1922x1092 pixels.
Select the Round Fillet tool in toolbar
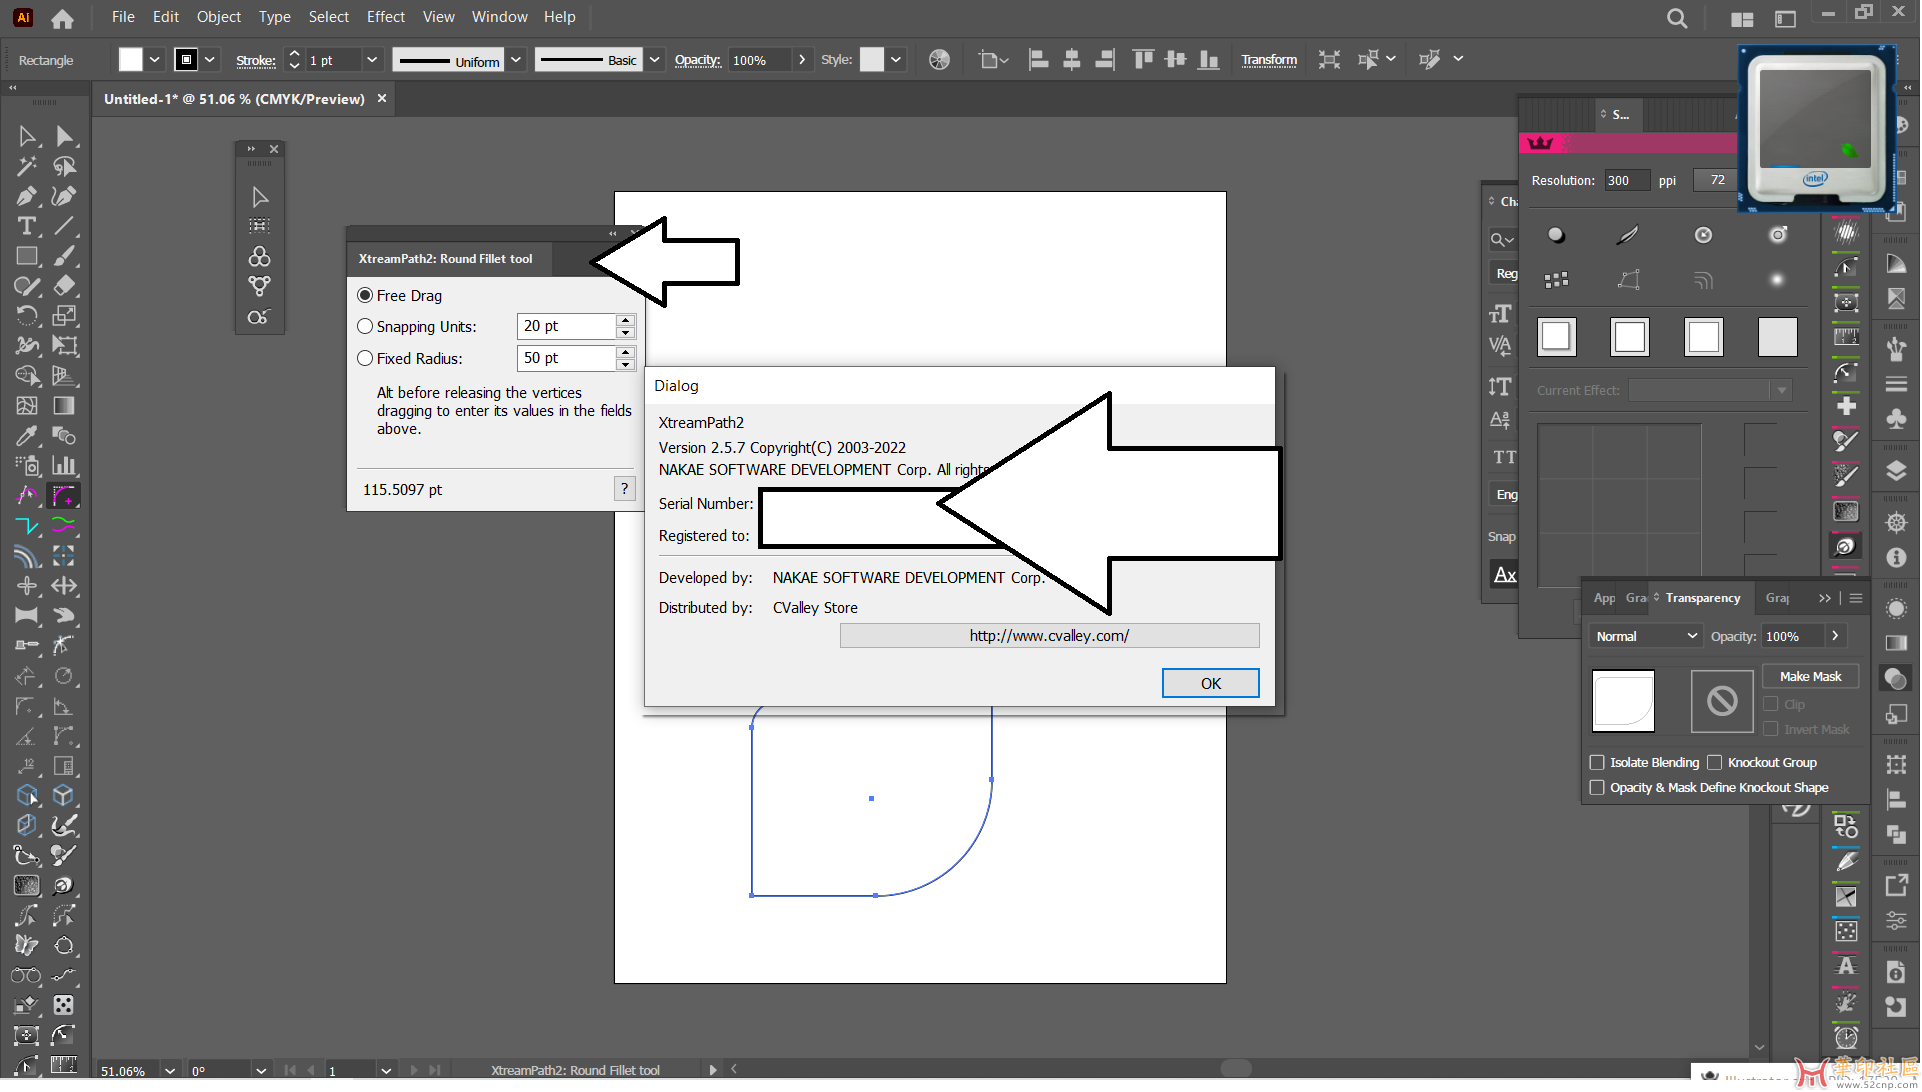[x=65, y=496]
